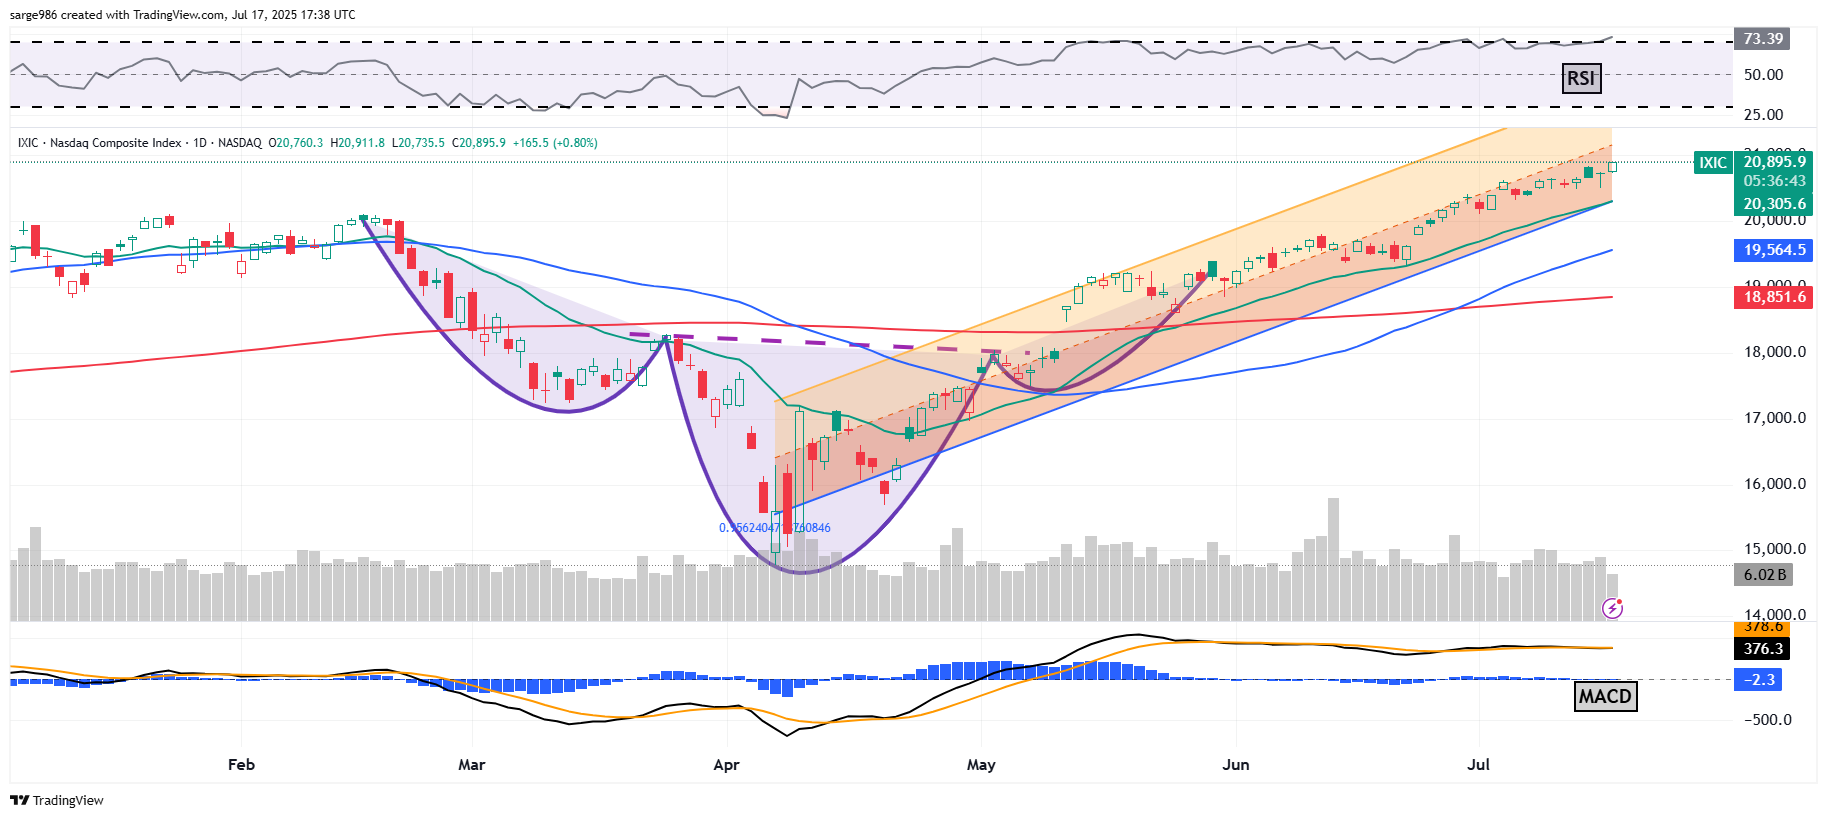The width and height of the screenshot is (1827, 818).
Task: Click the bar countdown timer 05:36:43
Action: [x=1774, y=181]
